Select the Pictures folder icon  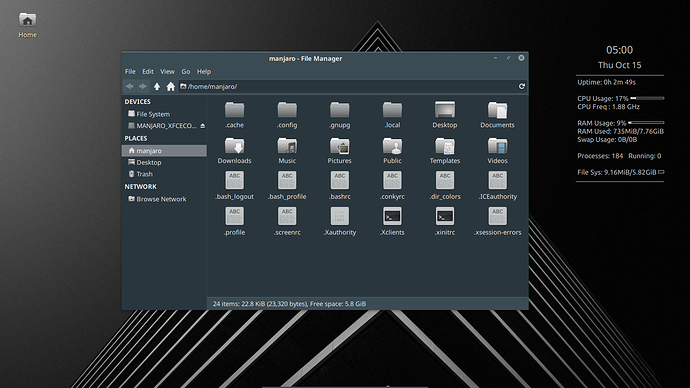tap(339, 146)
